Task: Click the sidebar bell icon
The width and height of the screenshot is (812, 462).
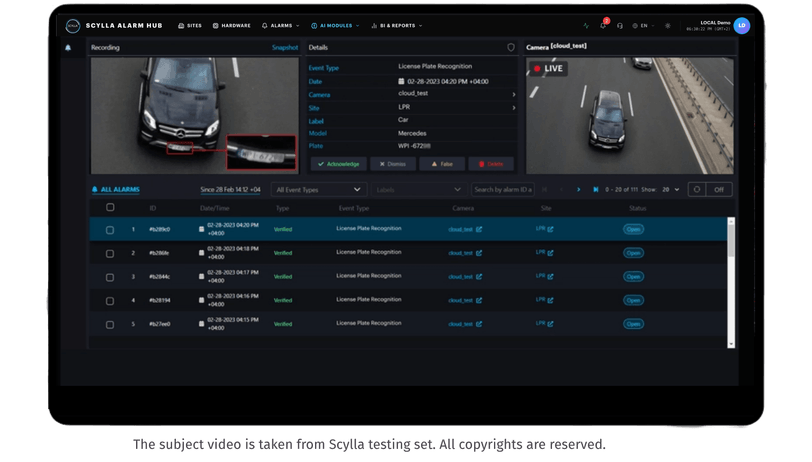Action: pyautogui.click(x=68, y=48)
